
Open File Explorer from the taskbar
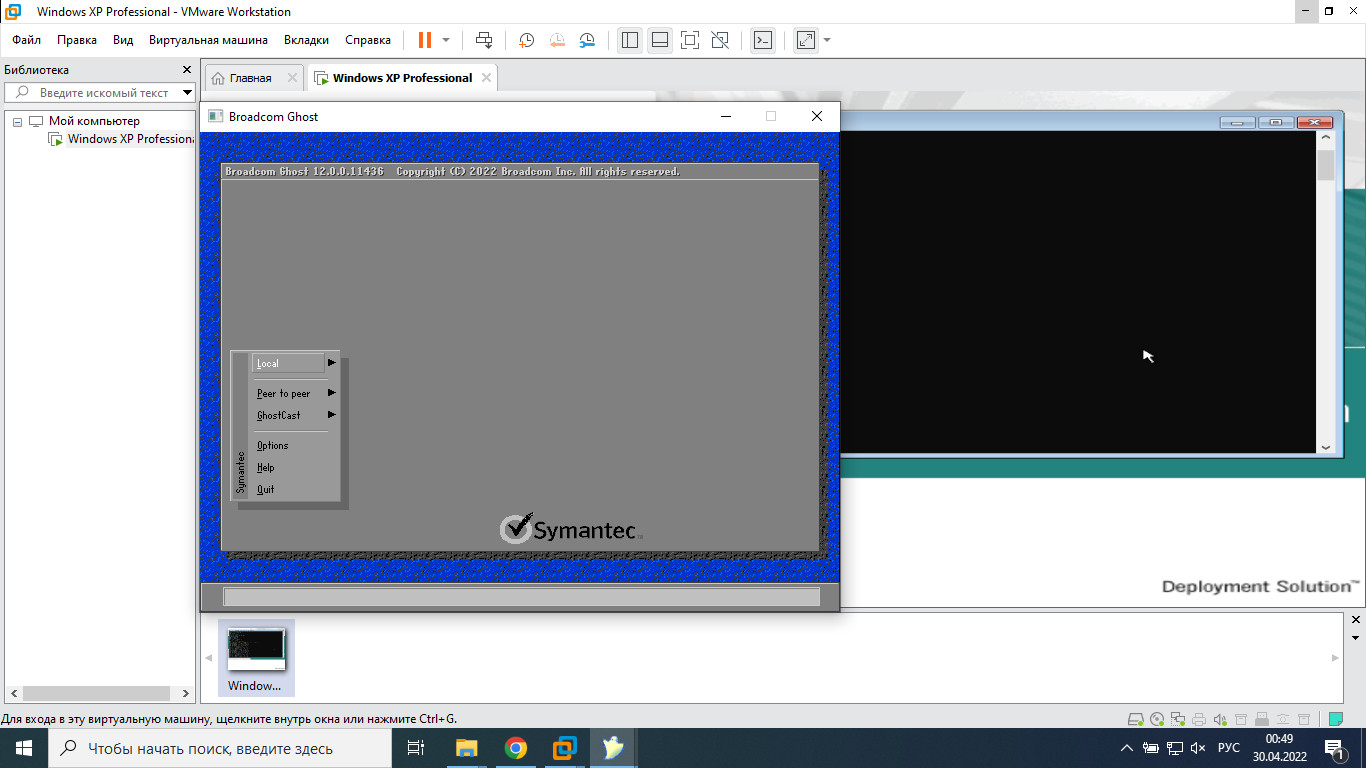tap(466, 748)
